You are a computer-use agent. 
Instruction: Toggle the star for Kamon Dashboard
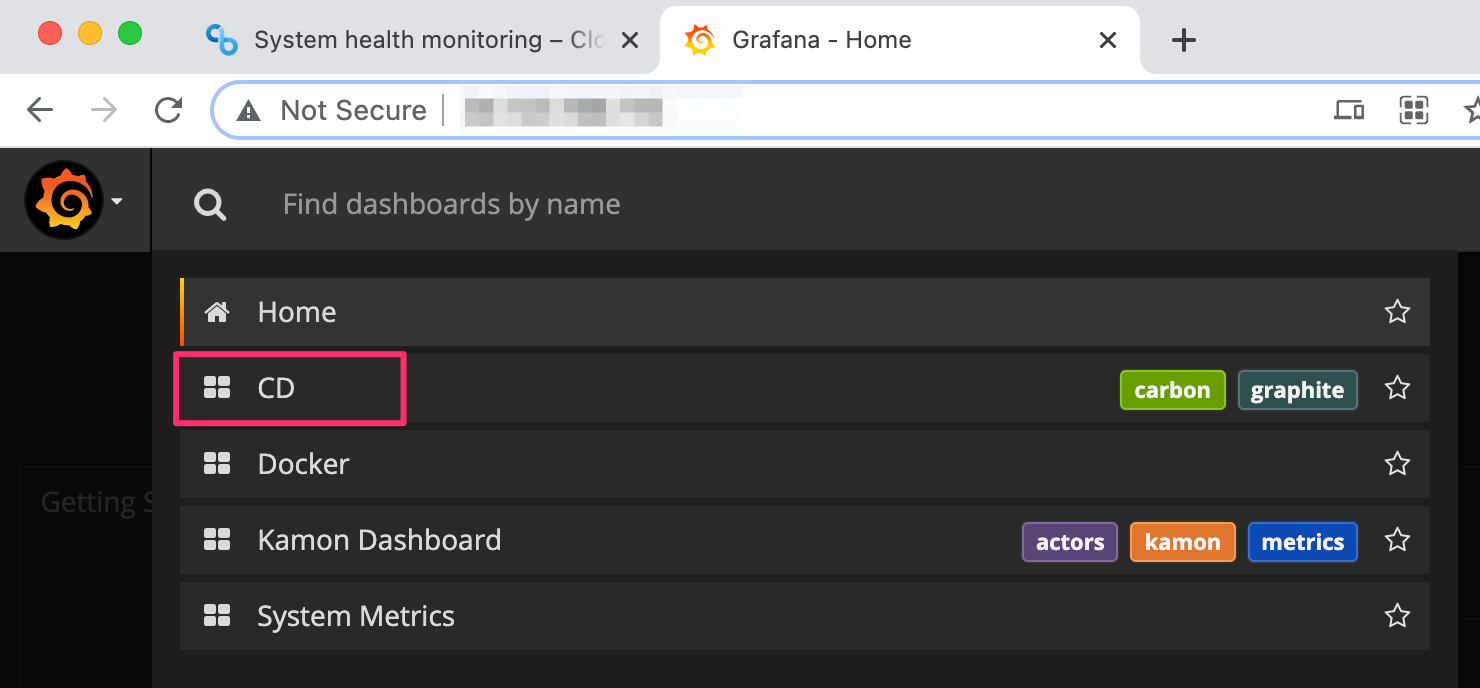[1397, 540]
